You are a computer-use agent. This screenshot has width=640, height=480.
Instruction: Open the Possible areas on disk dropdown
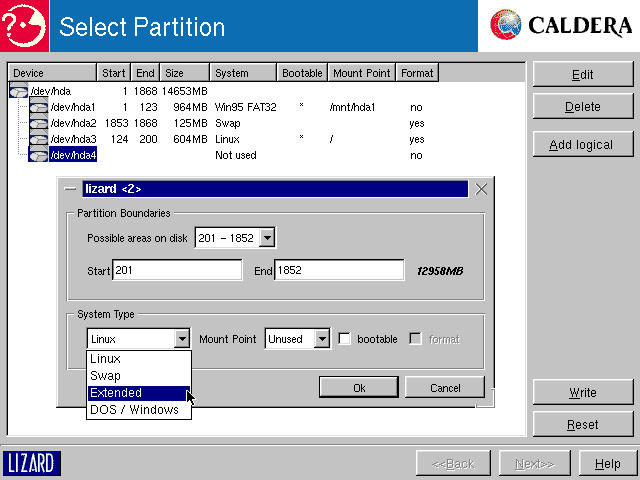pos(266,238)
